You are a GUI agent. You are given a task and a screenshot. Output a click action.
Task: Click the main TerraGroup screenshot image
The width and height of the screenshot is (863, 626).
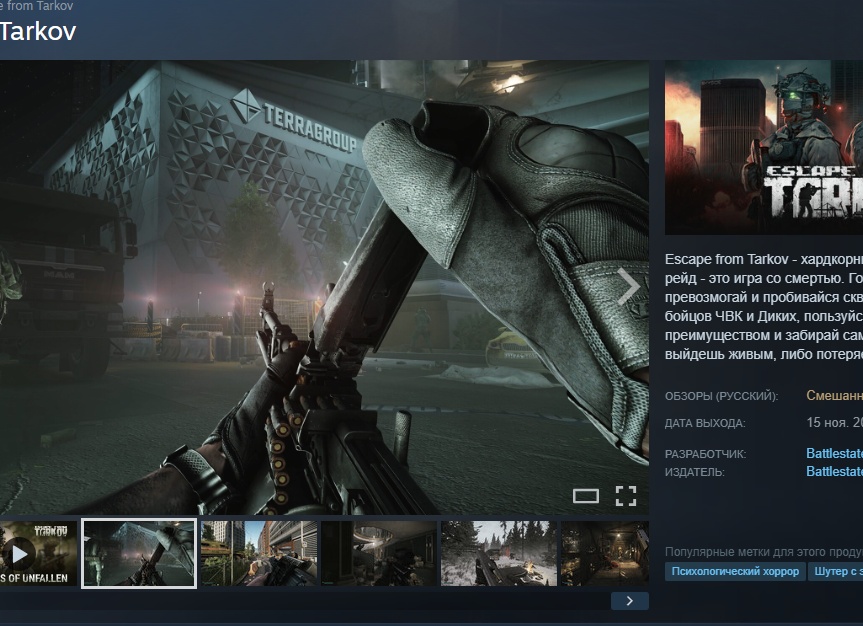click(x=324, y=287)
